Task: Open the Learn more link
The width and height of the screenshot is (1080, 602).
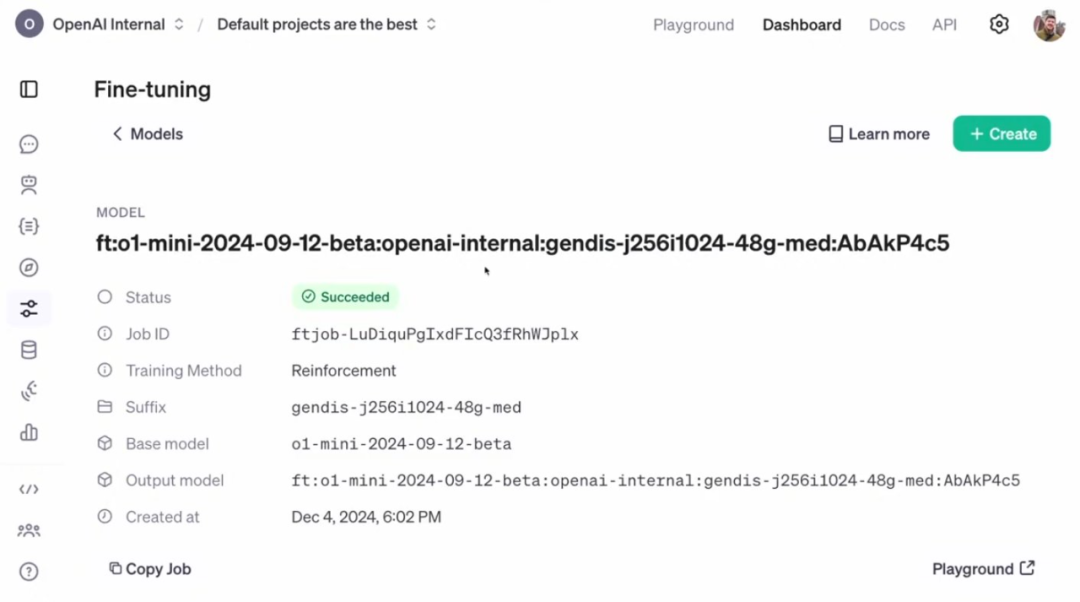Action: coord(879,134)
